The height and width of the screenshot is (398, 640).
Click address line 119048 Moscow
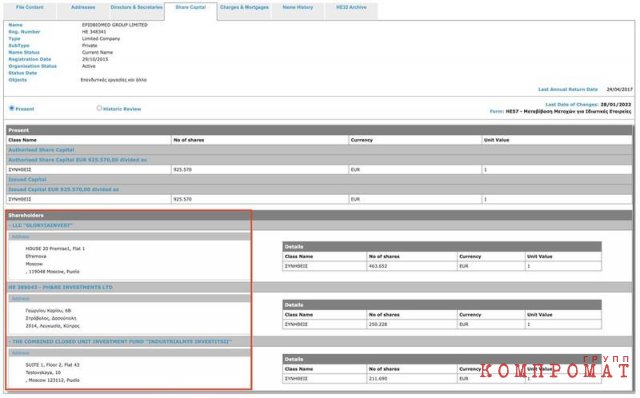53,272
